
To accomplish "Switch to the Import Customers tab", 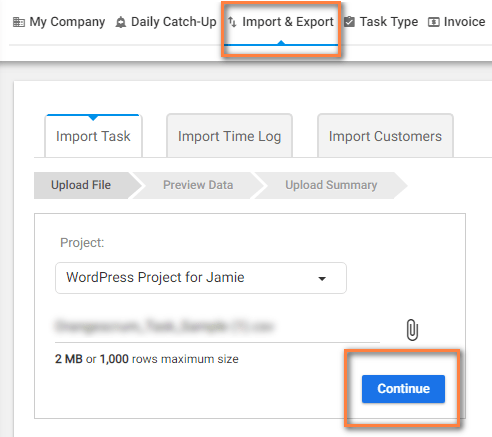I will point(385,136).
